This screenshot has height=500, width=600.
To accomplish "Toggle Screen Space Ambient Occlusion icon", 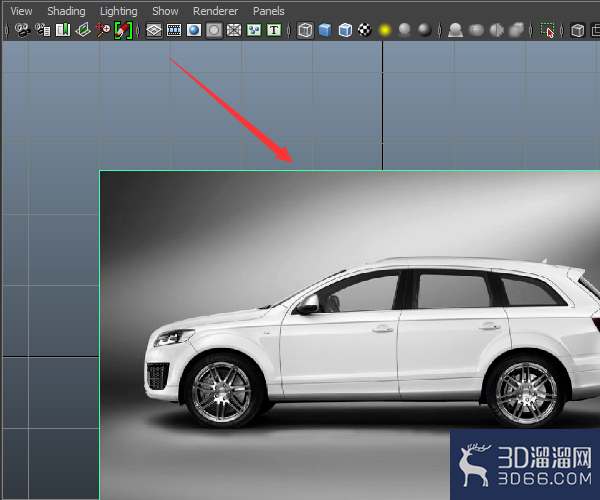I will (x=455, y=30).
